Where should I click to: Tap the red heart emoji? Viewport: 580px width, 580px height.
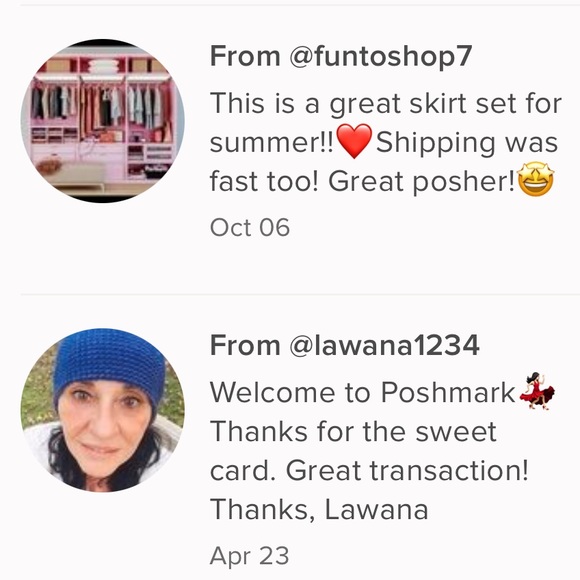coord(354,141)
